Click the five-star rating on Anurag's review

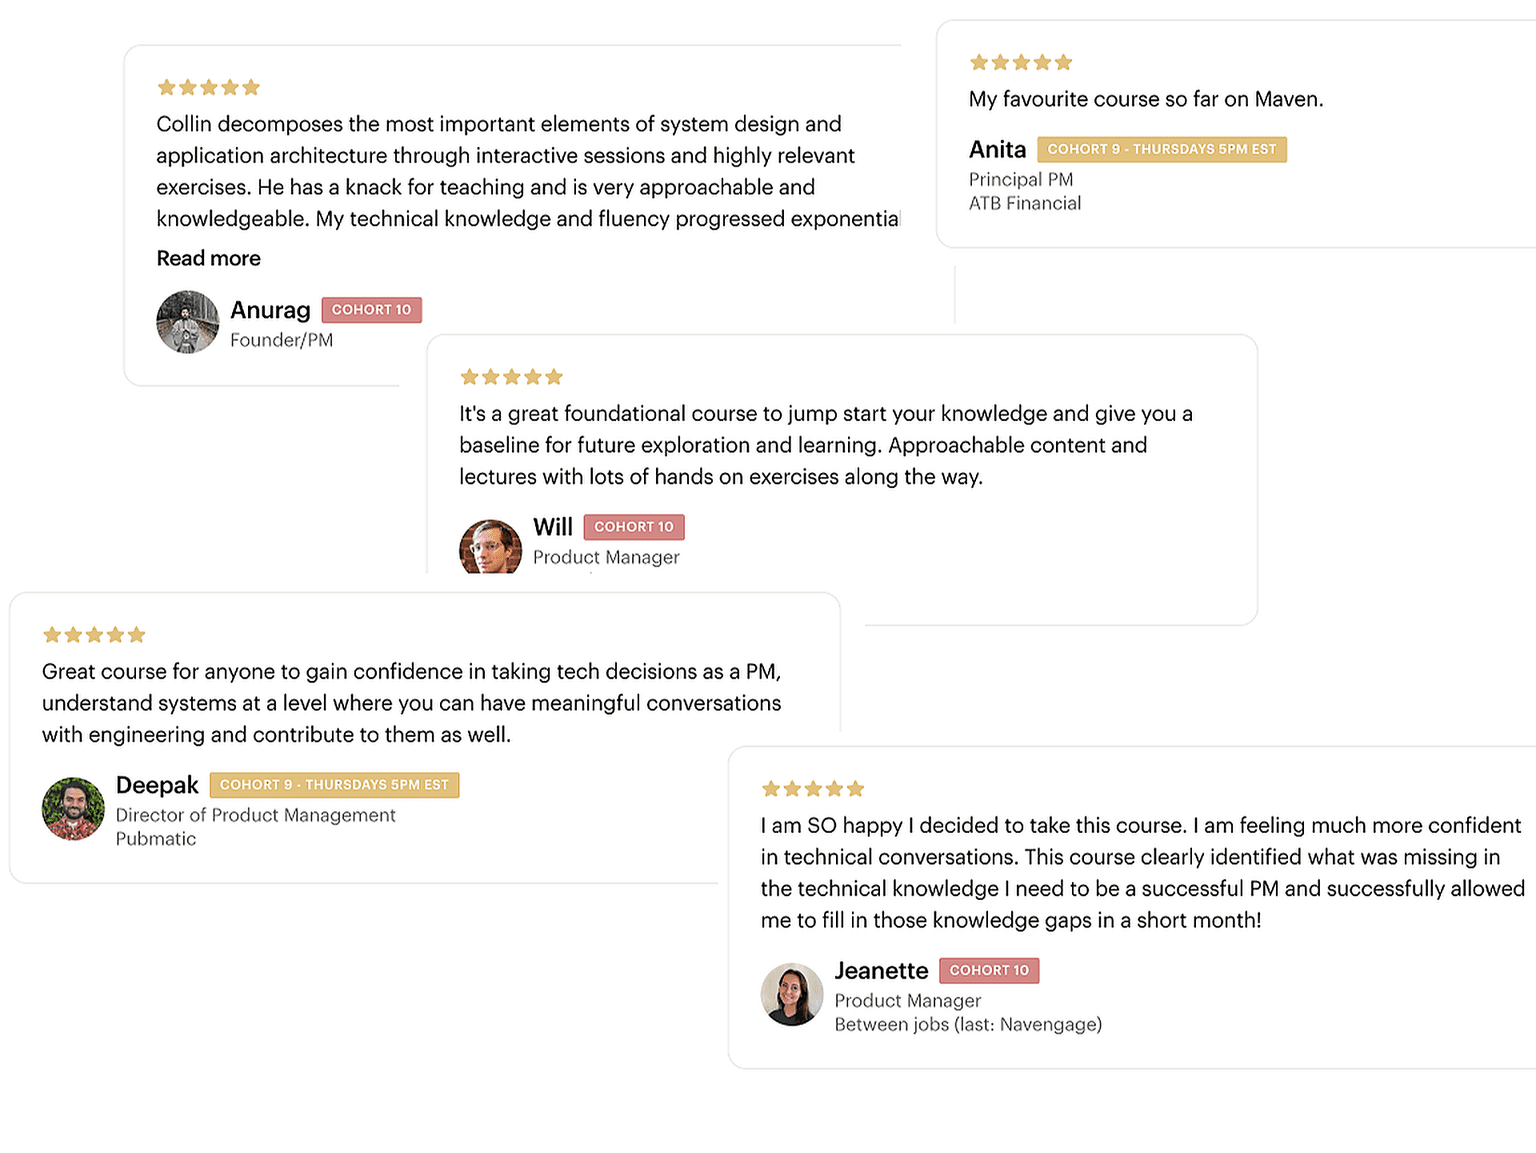209,88
